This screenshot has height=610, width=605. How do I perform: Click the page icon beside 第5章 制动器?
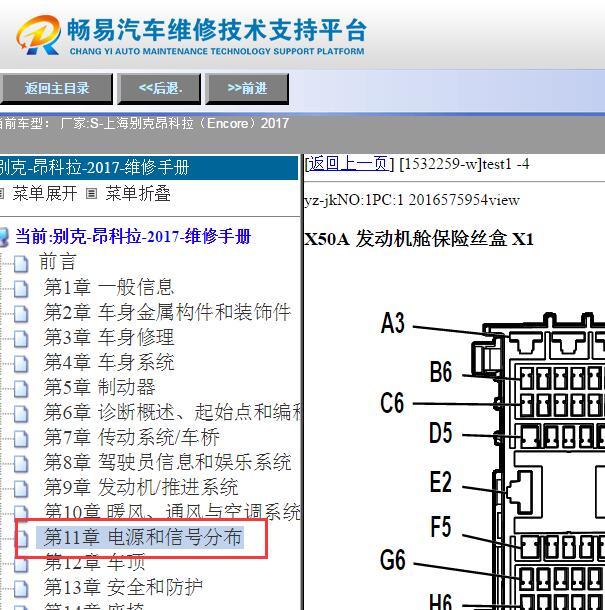pyautogui.click(x=21, y=389)
